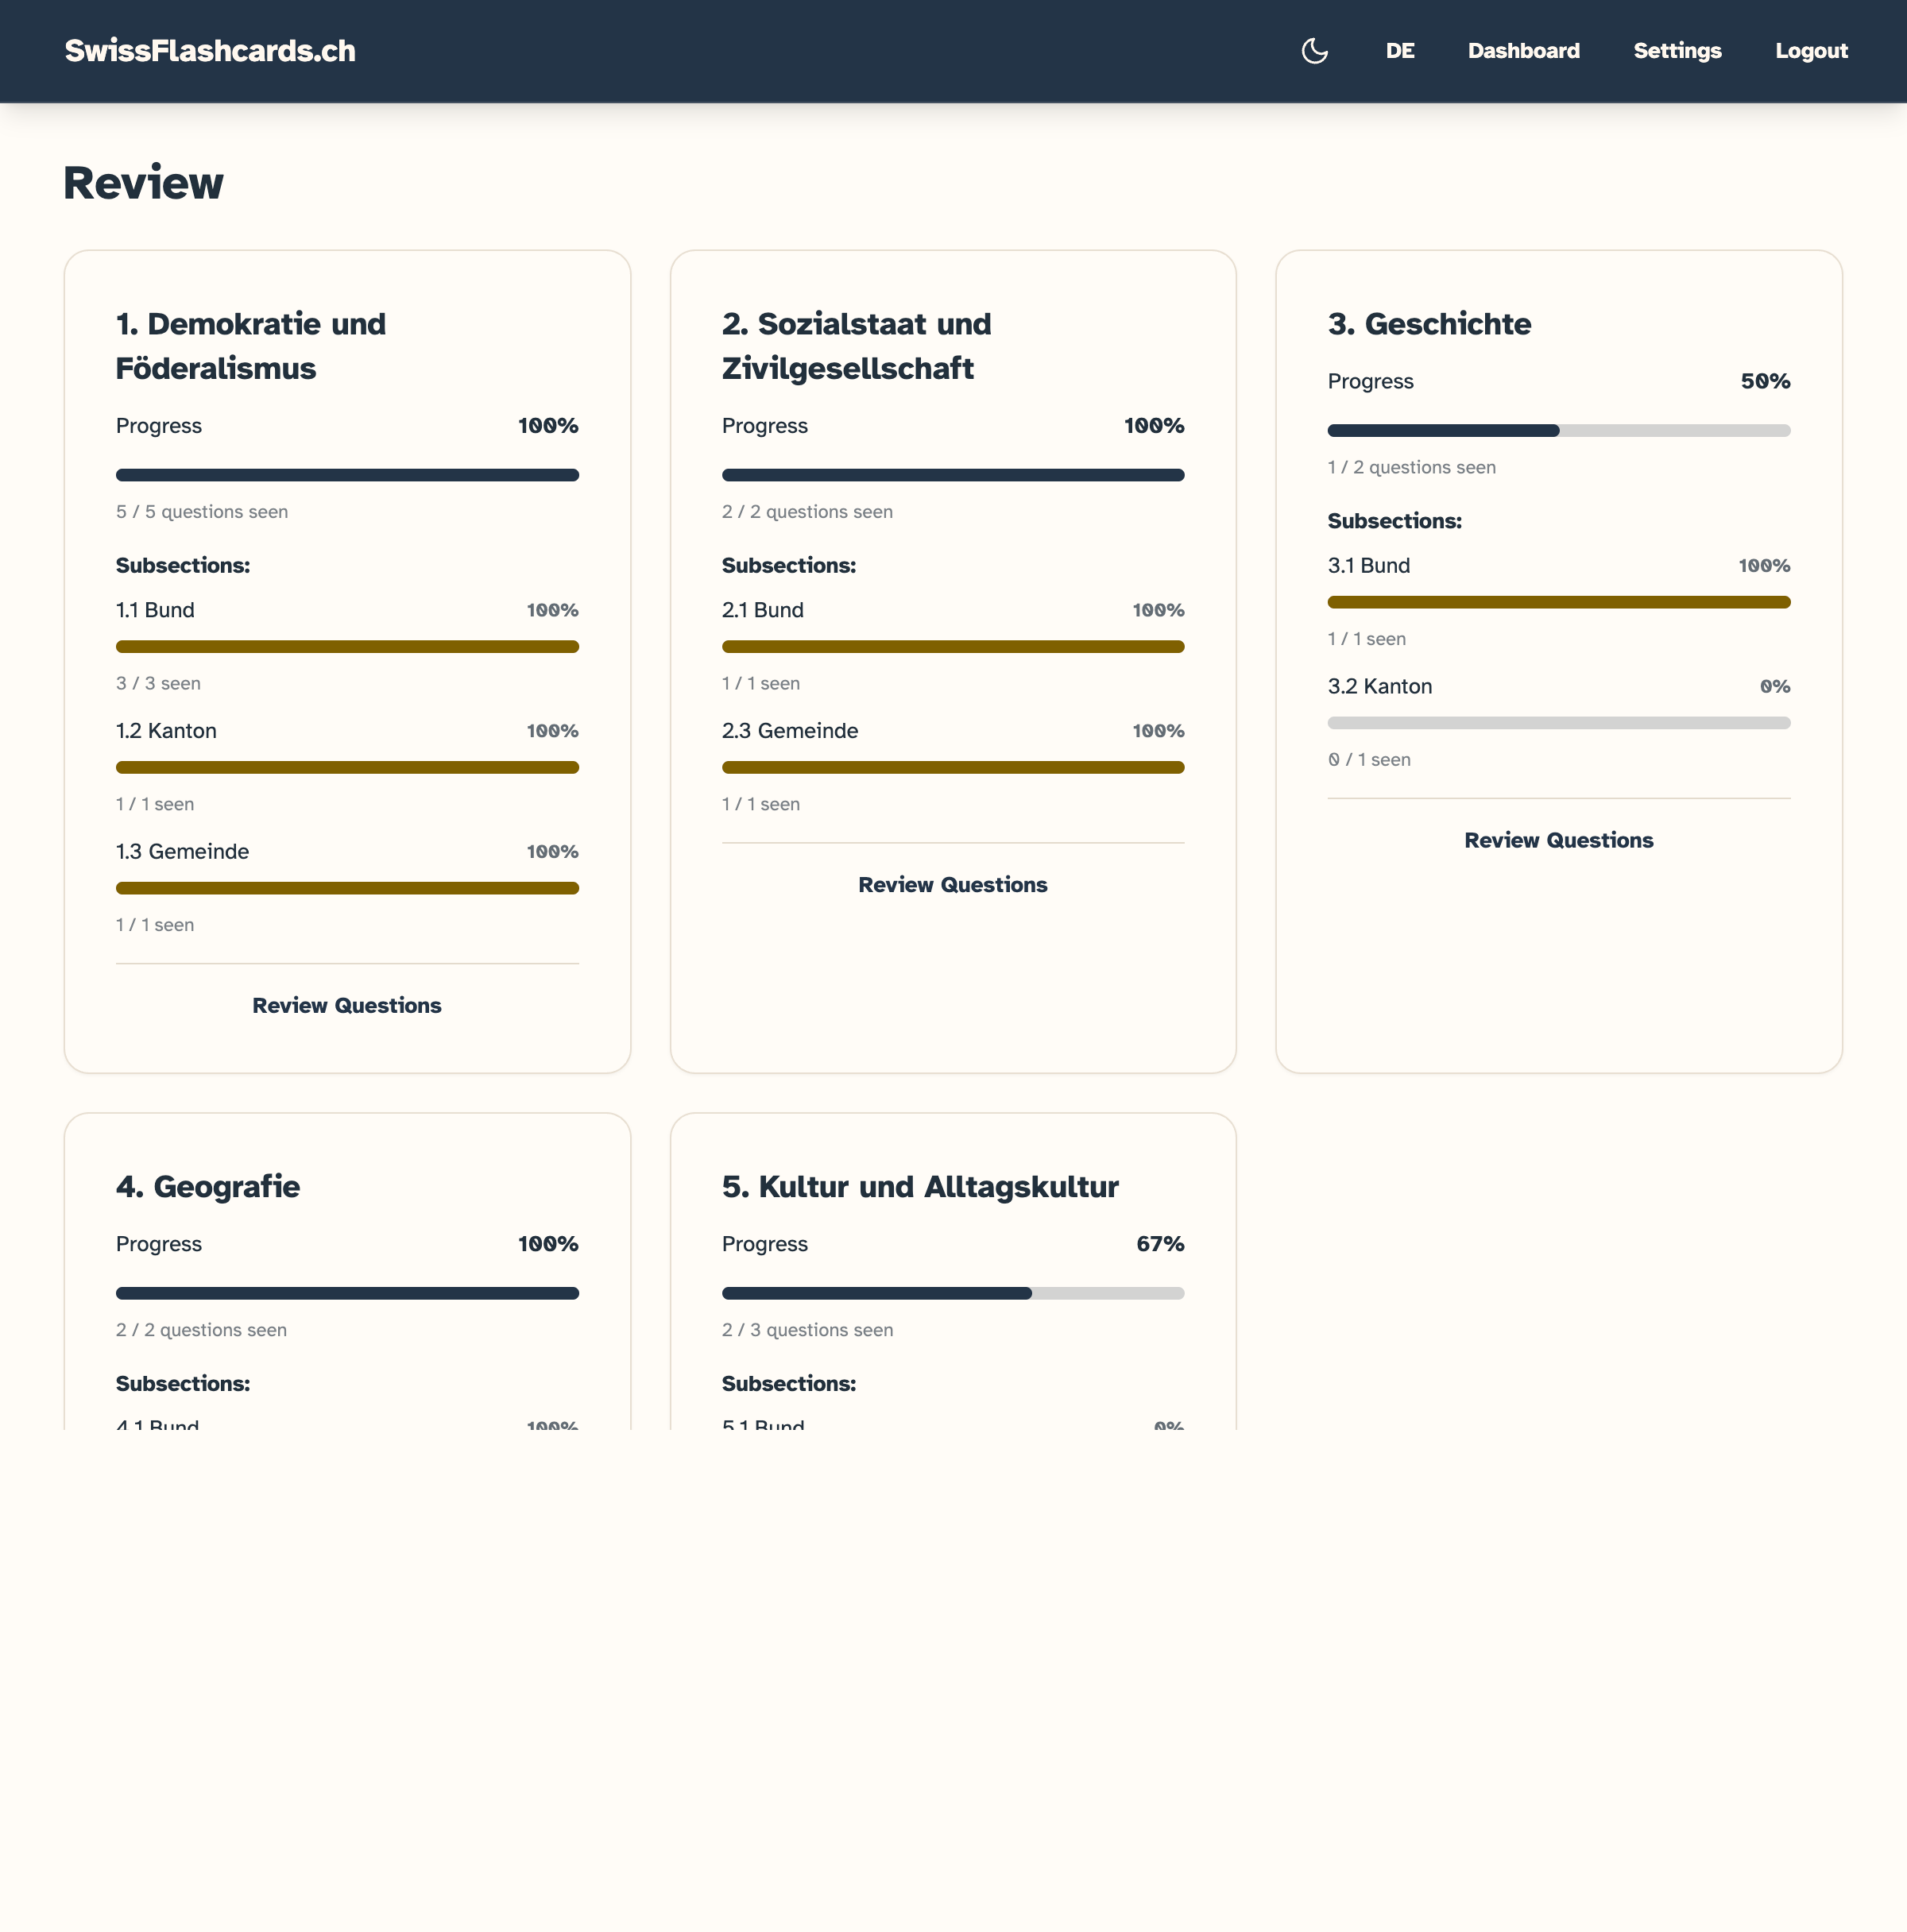This screenshot has height=1932, width=1907.
Task: Click '0 / 1 seen' under 3.2 Kanton
Action: [1369, 760]
